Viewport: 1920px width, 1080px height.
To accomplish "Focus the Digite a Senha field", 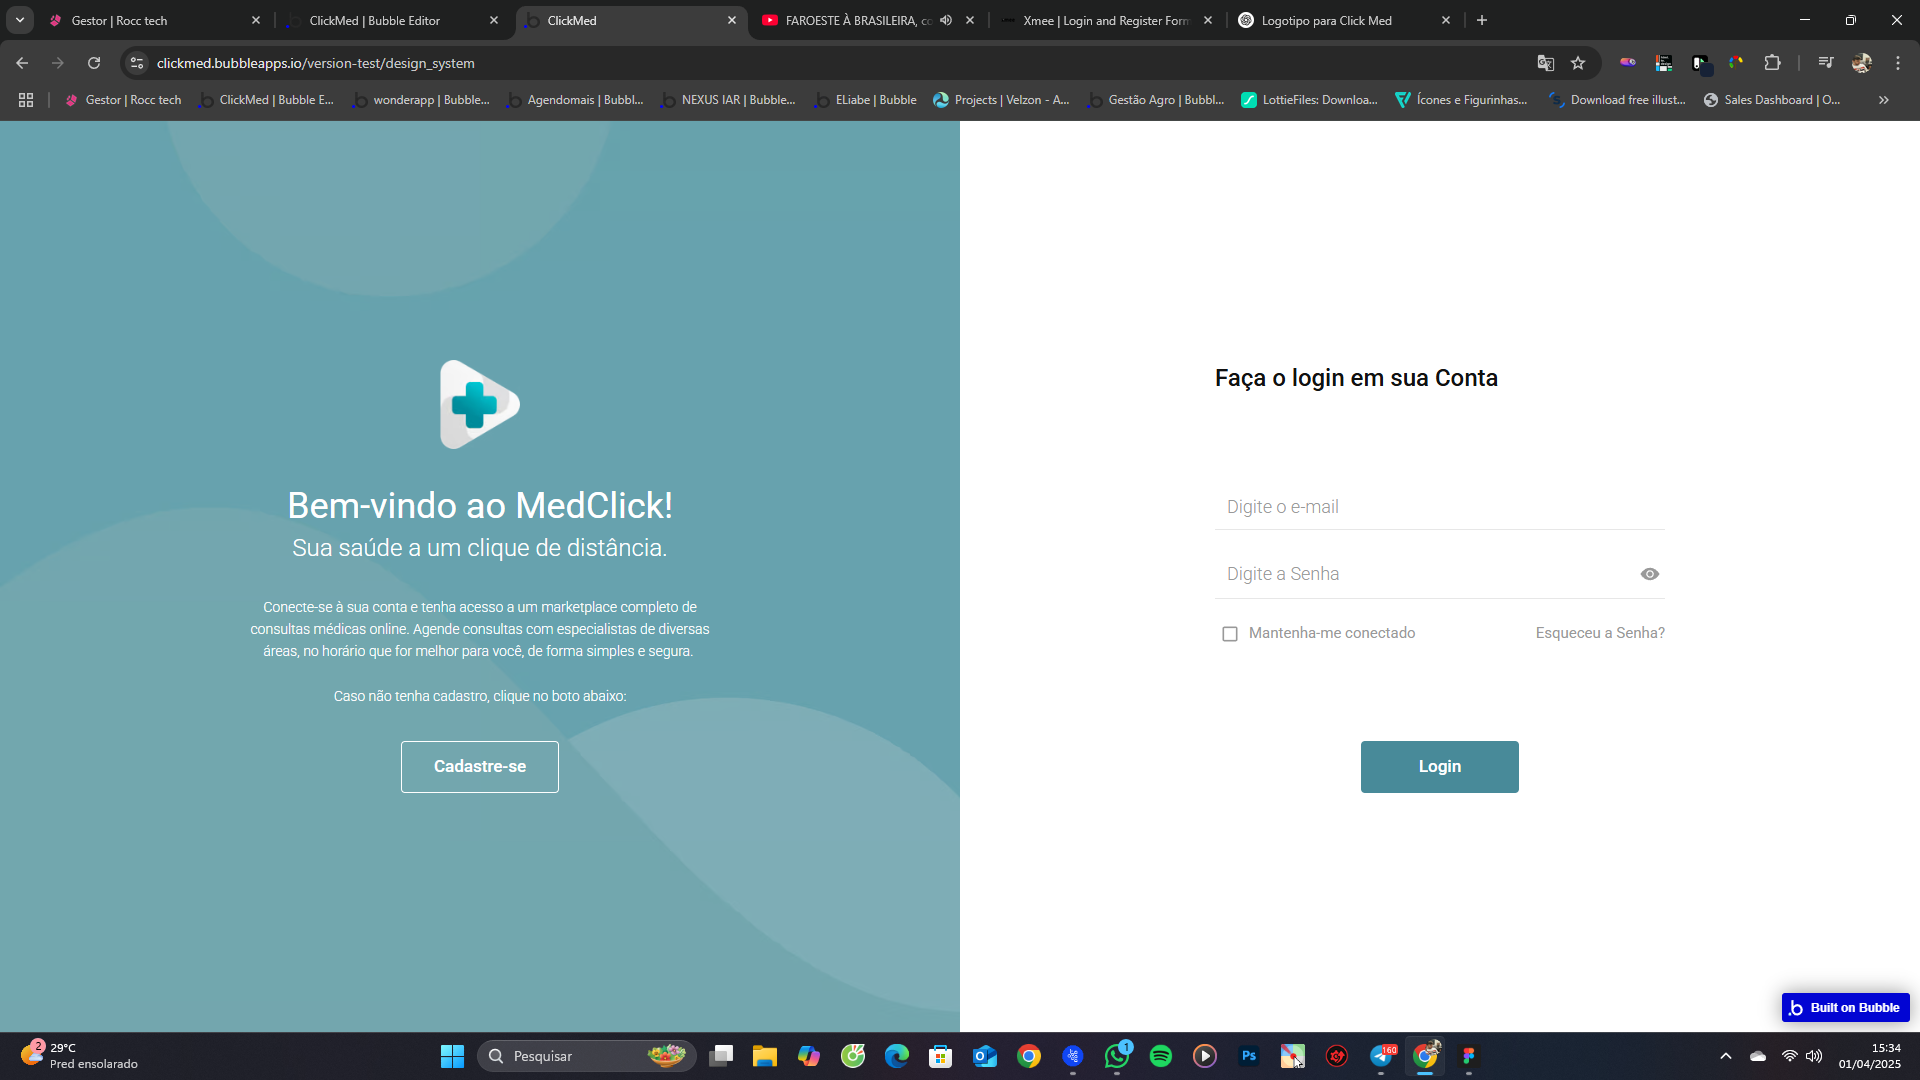I will 1420,574.
